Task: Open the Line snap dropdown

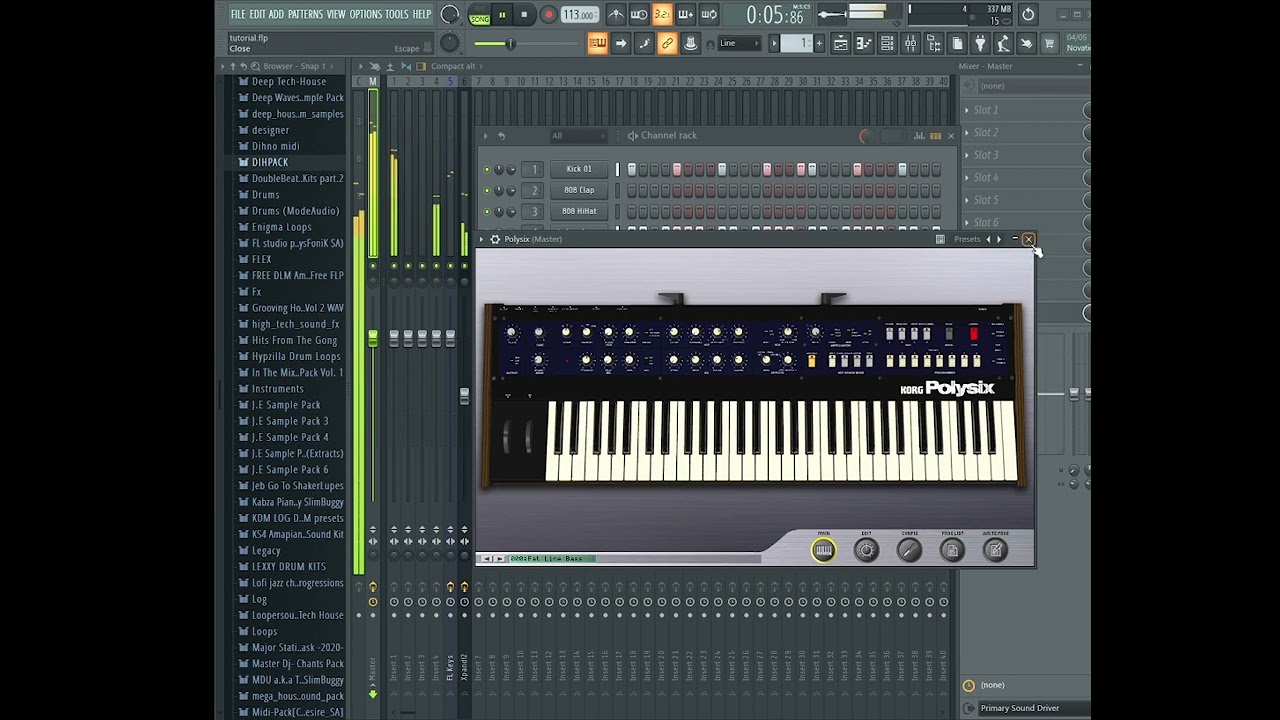Action: point(742,43)
